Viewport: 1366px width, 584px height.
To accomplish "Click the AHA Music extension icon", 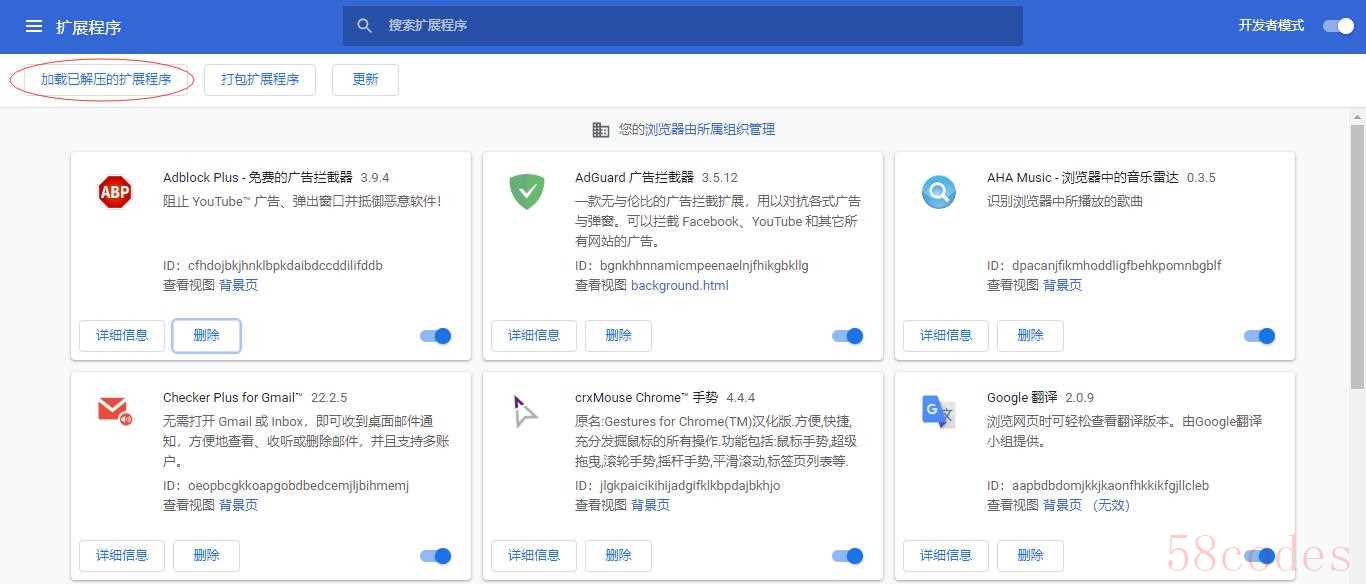I will pyautogui.click(x=938, y=191).
